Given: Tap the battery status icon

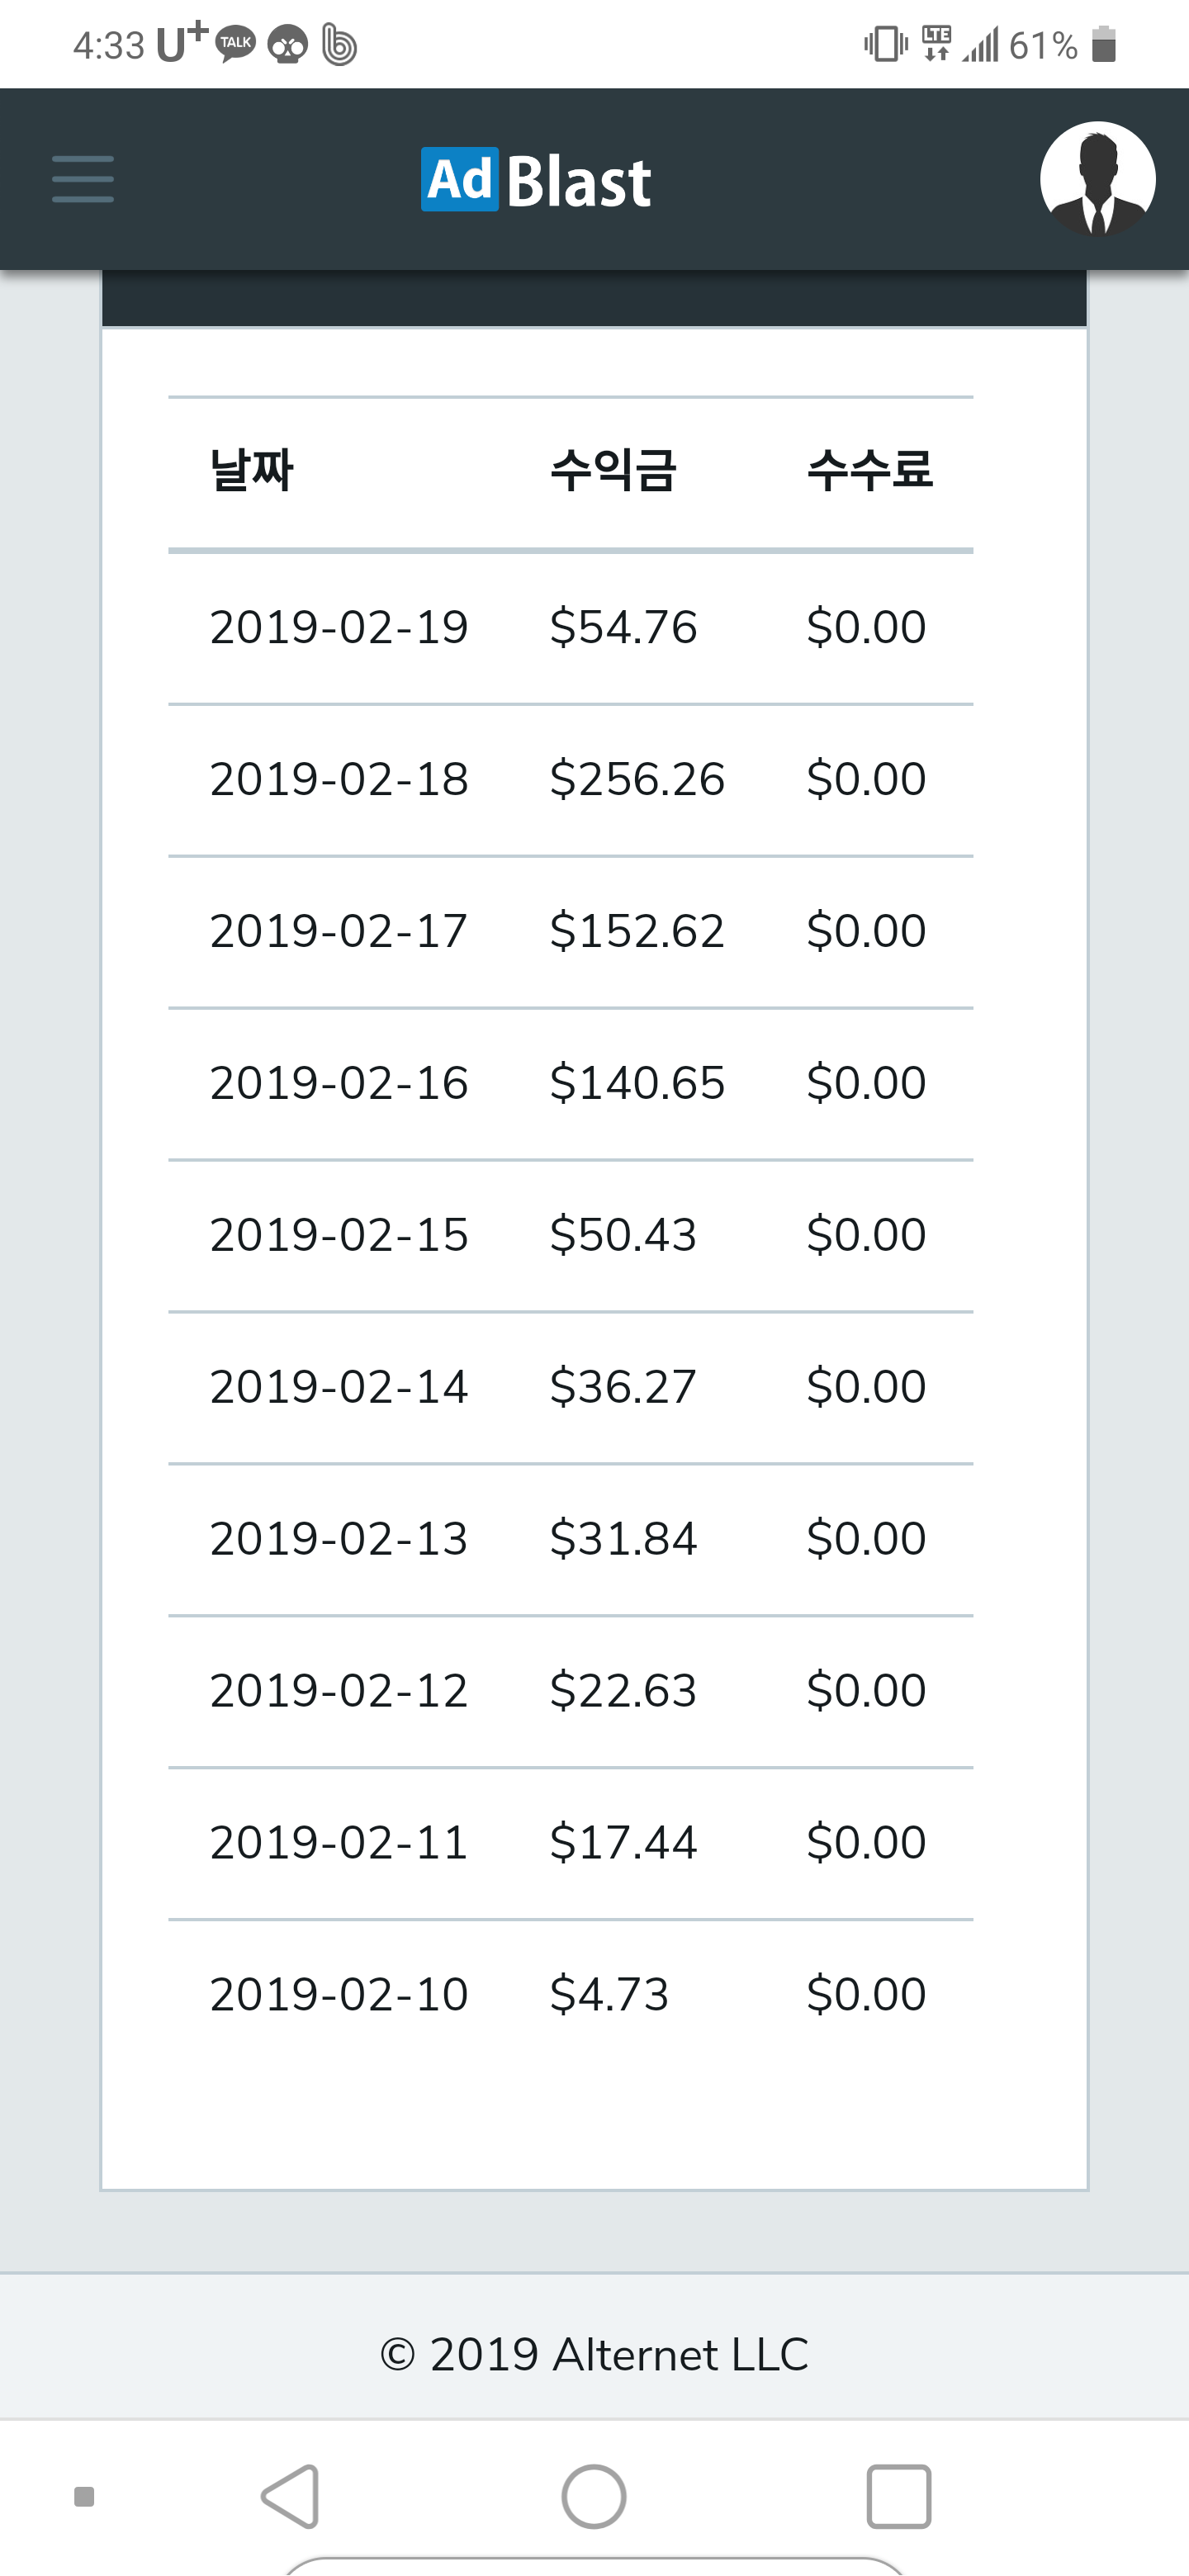Looking at the screenshot, I should click(1103, 45).
